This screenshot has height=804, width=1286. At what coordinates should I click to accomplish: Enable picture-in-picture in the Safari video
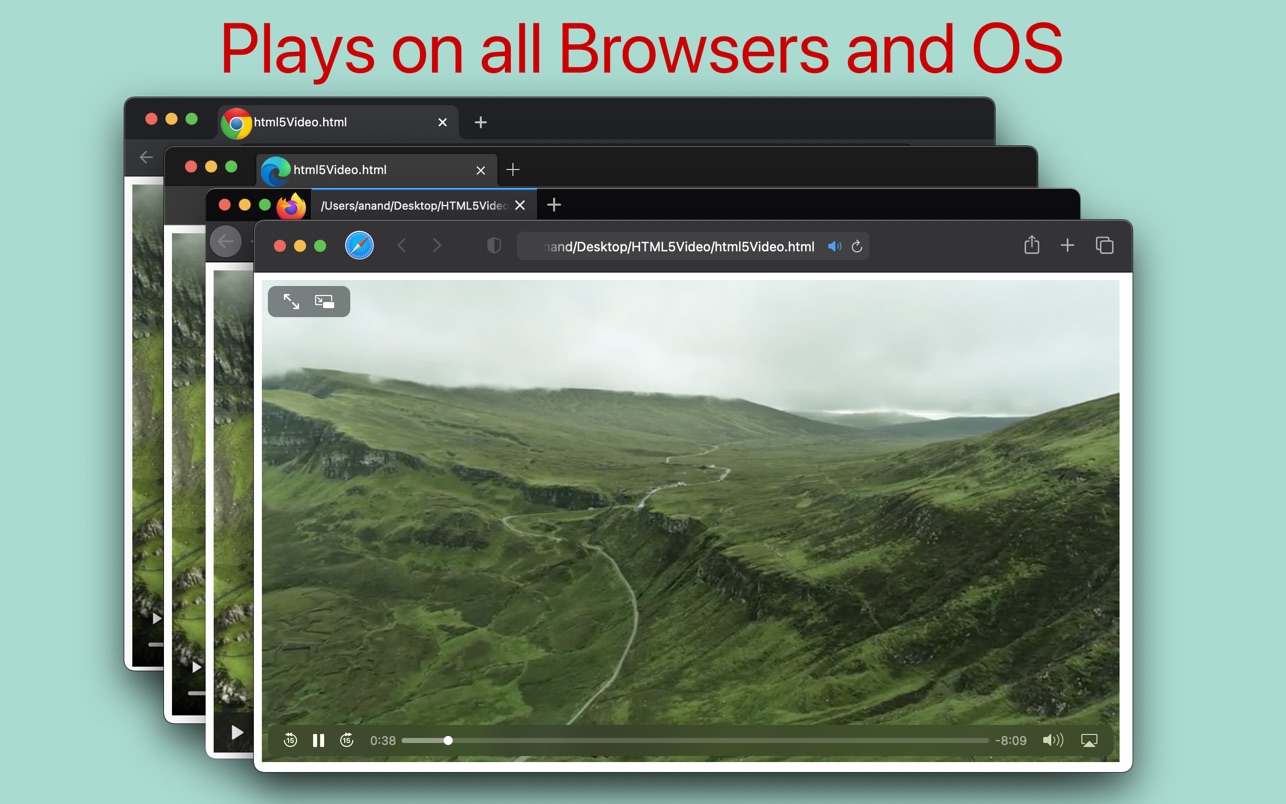tap(325, 301)
